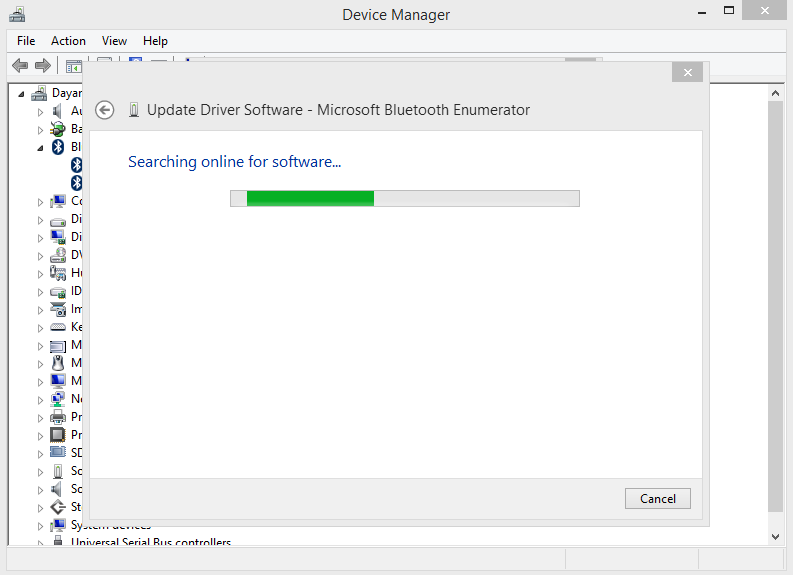Go back in Update Driver Software wizard
Screen dimensions: 793x575
coord(105,110)
